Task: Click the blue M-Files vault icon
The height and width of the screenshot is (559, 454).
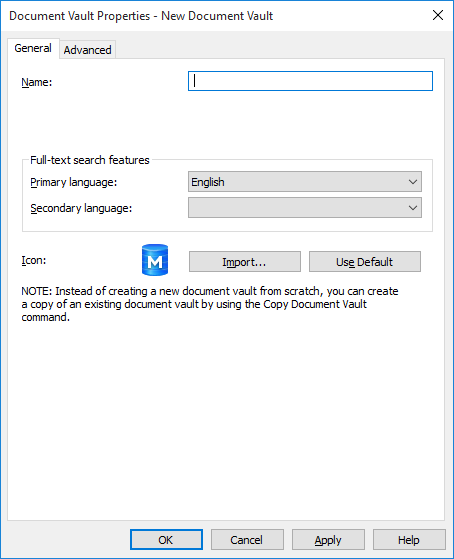Action: (x=155, y=260)
